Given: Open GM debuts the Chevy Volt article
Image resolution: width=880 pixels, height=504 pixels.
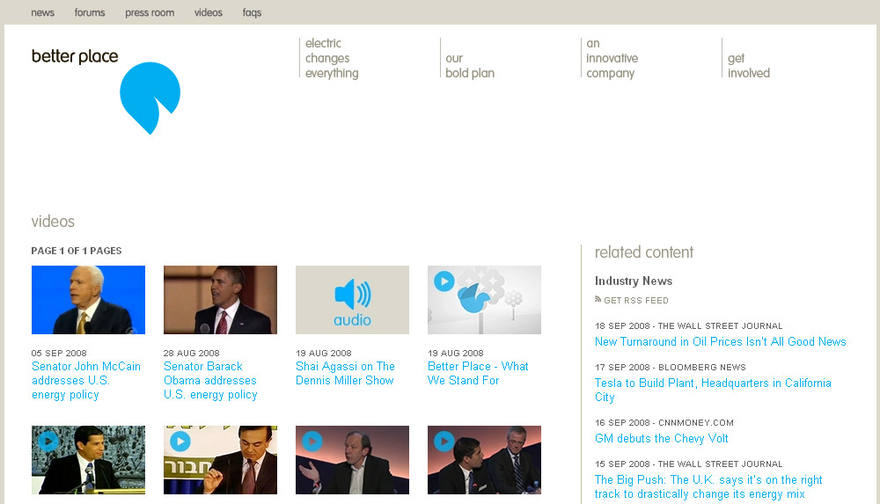Looking at the screenshot, I should pyautogui.click(x=661, y=438).
